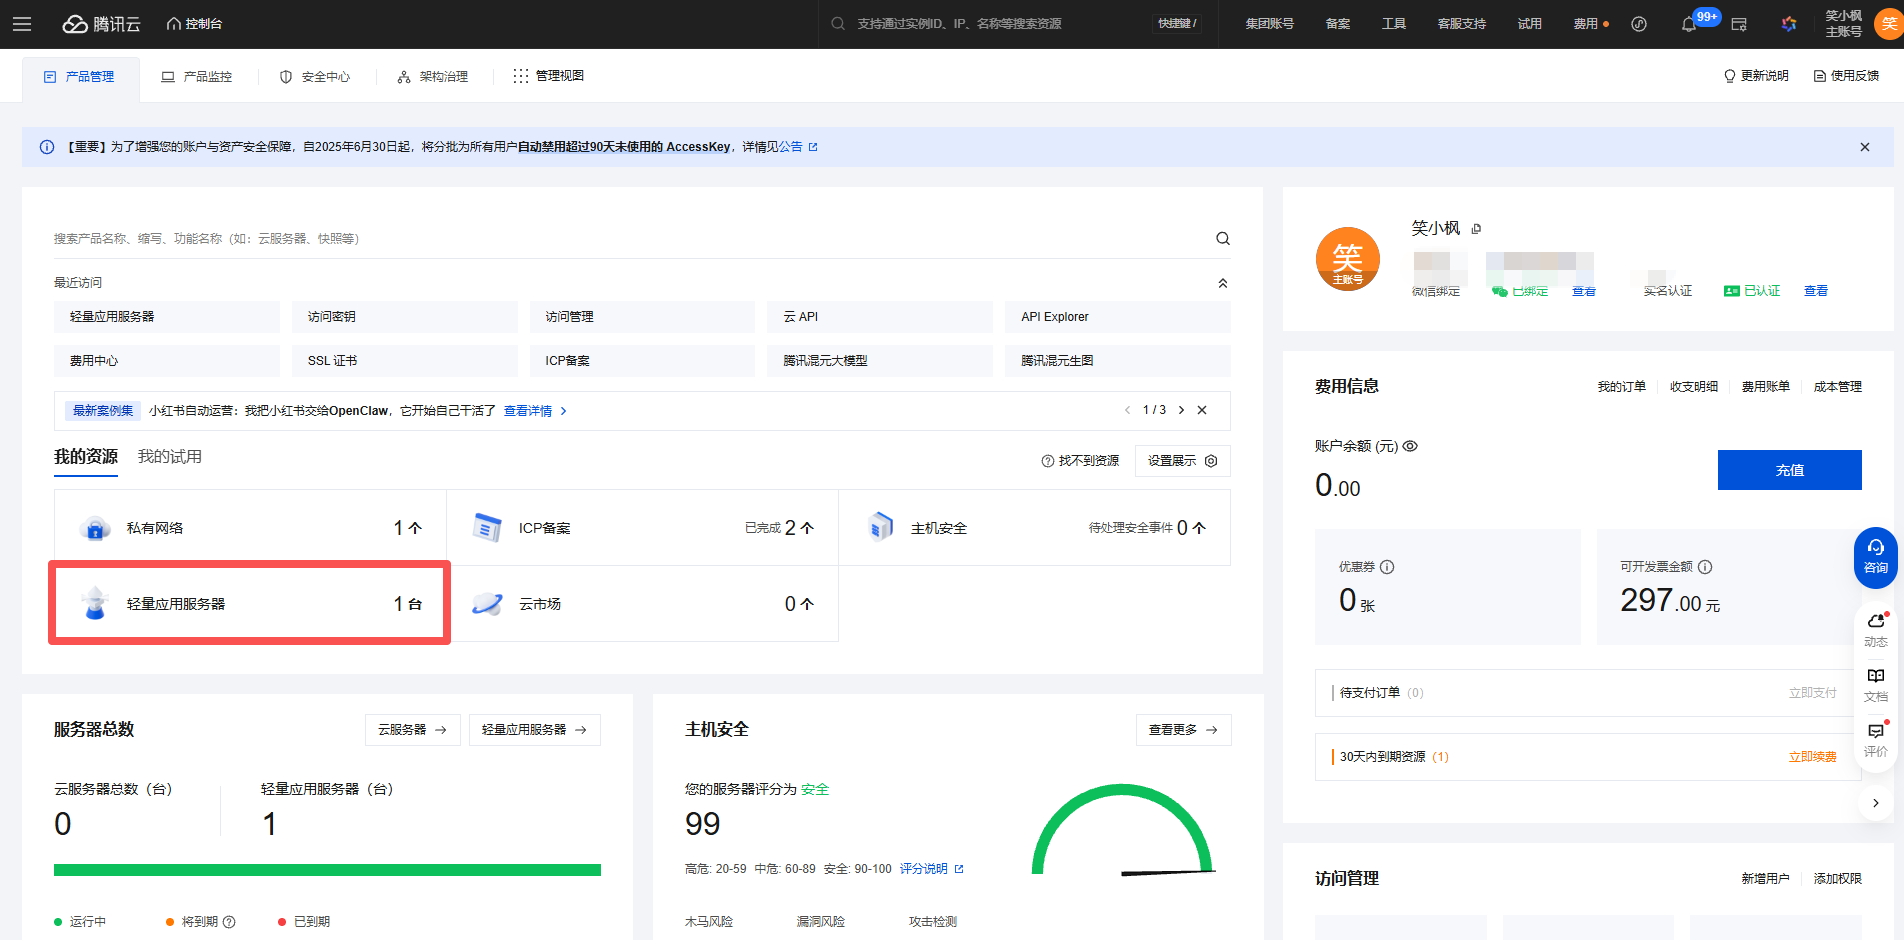
Task: Open the window-with-gear icon in top bar
Action: point(1739,24)
